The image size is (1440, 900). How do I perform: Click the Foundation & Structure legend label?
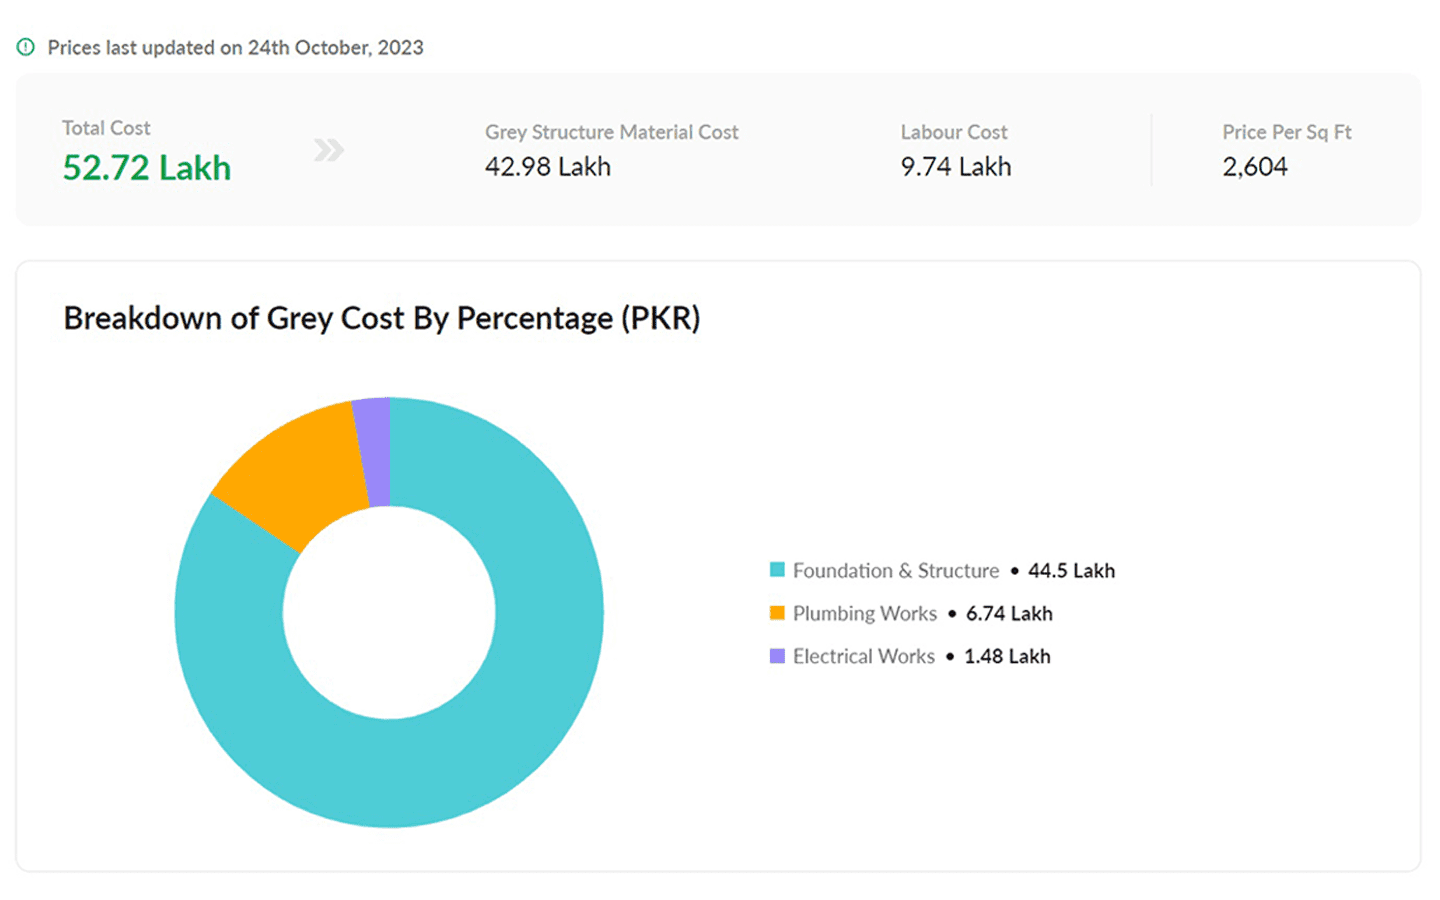click(895, 571)
